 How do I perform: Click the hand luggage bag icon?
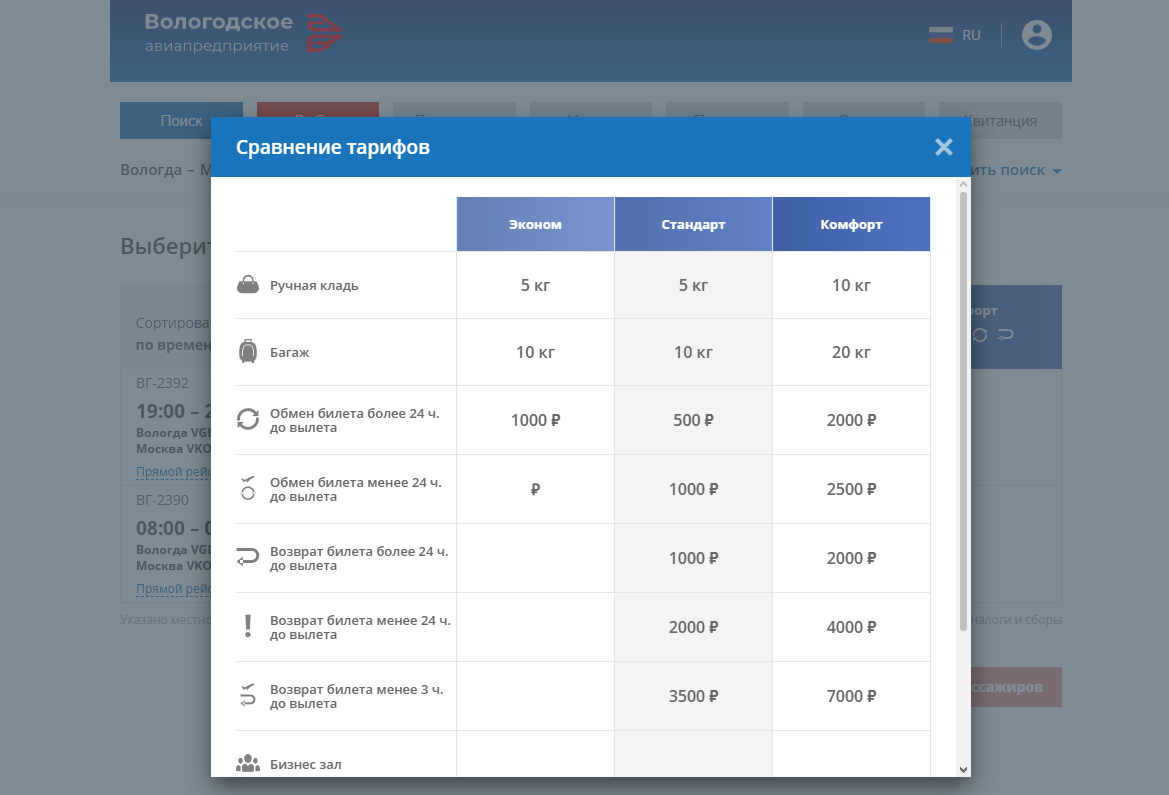point(248,285)
